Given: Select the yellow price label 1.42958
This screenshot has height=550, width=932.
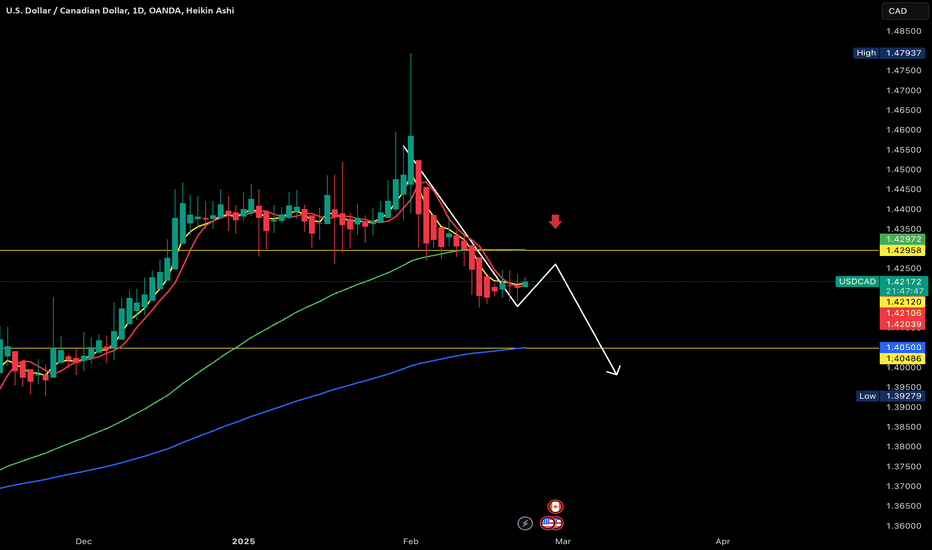Looking at the screenshot, I should (902, 250).
